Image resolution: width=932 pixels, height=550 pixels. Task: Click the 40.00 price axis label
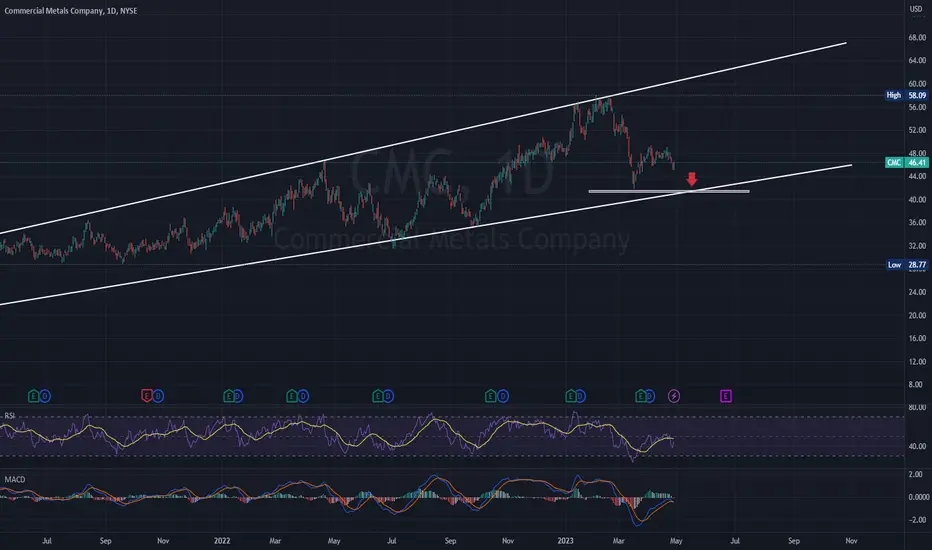(917, 199)
